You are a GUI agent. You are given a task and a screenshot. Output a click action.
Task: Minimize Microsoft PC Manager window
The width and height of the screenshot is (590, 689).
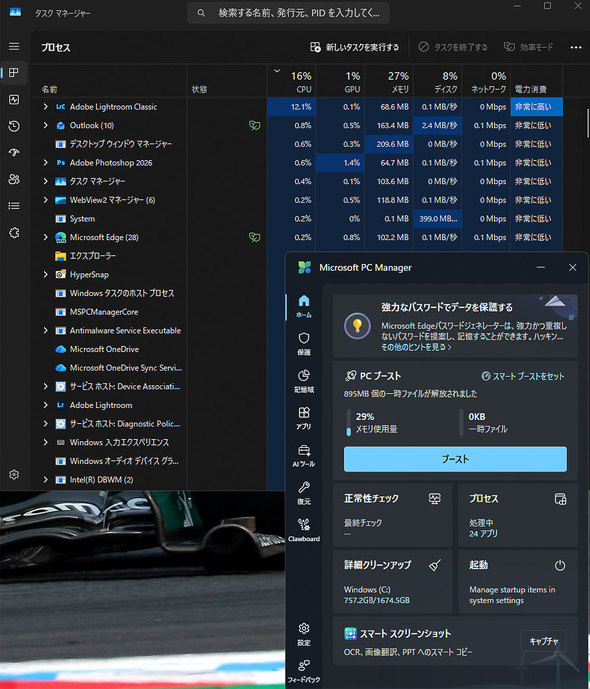pyautogui.click(x=541, y=267)
